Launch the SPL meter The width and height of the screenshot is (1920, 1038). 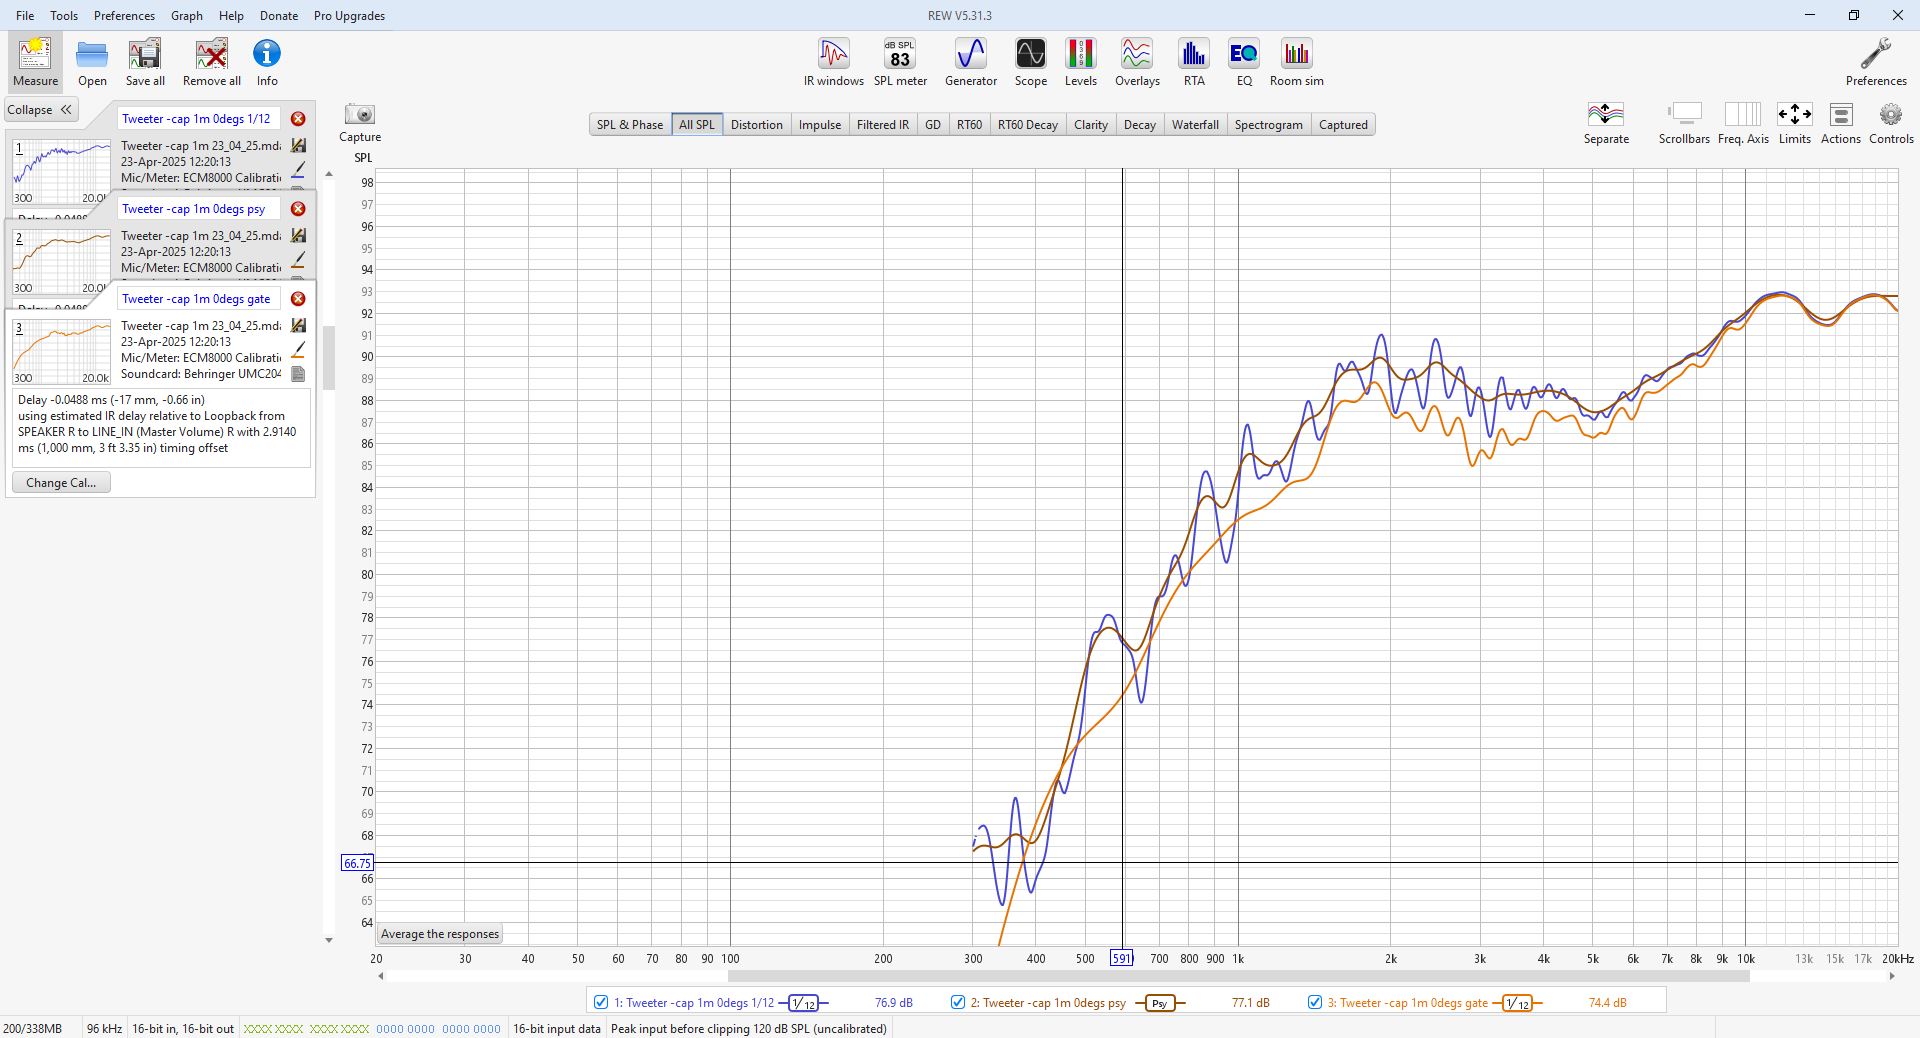tap(900, 62)
